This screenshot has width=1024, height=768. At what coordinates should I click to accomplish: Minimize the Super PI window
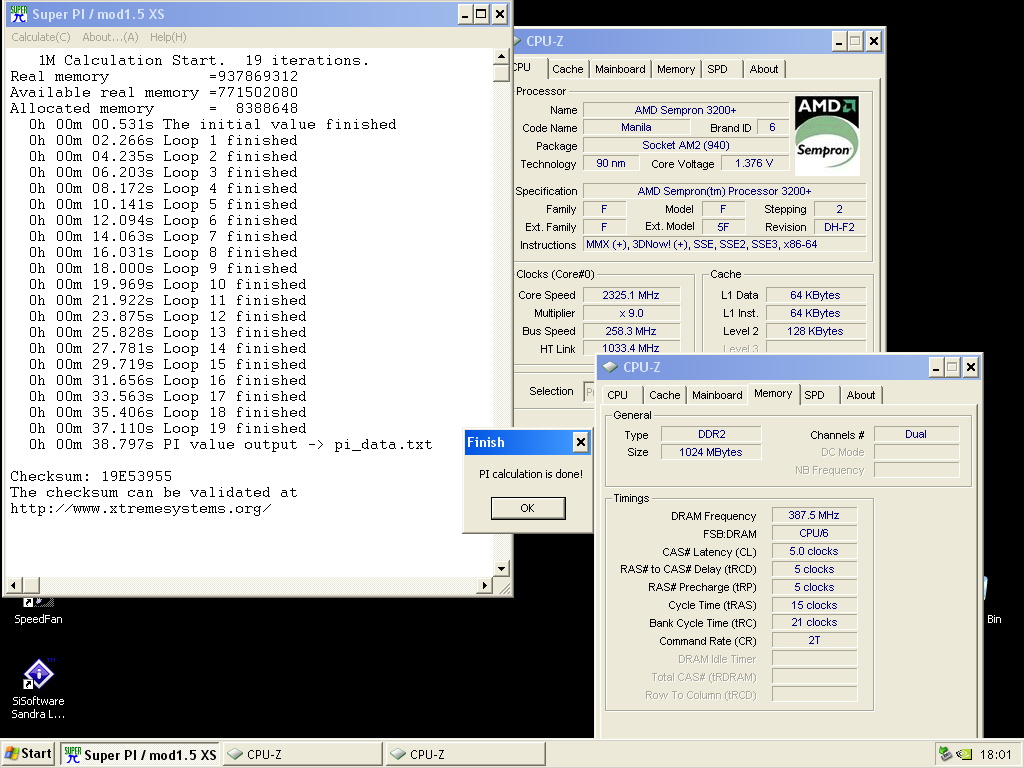[x=465, y=14]
